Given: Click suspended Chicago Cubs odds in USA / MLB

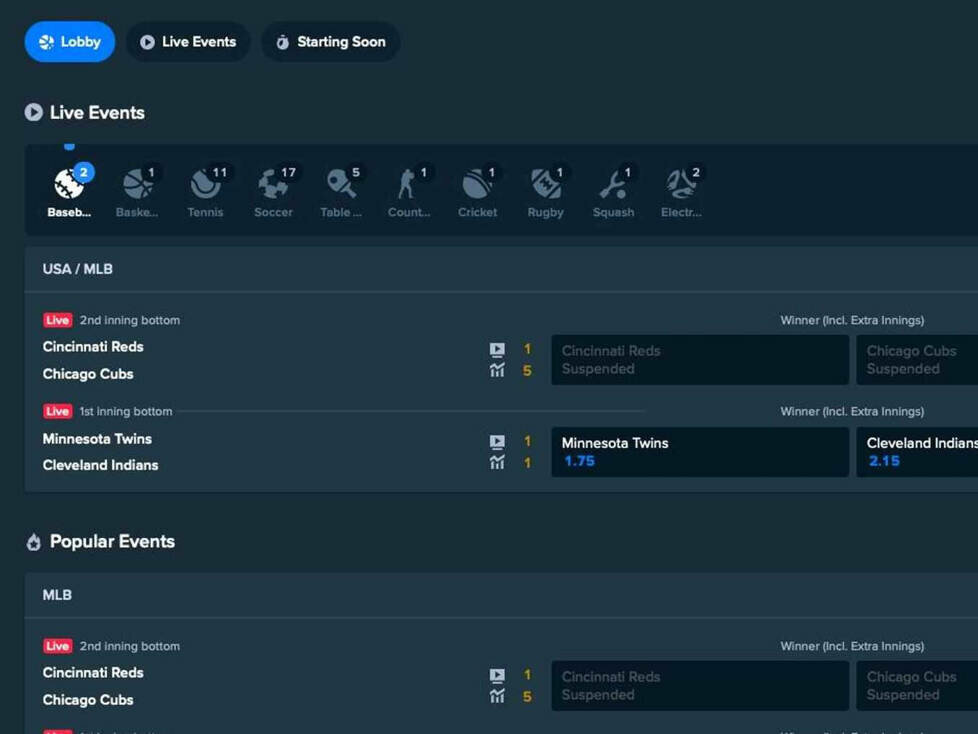Looking at the screenshot, I should click(917, 360).
